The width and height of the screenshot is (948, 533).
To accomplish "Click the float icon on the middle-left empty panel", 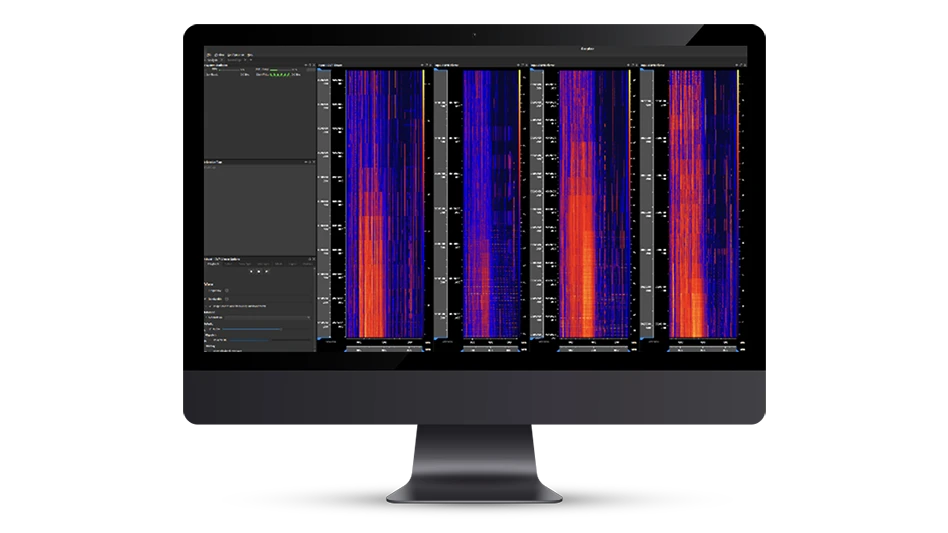I will tap(308, 161).
